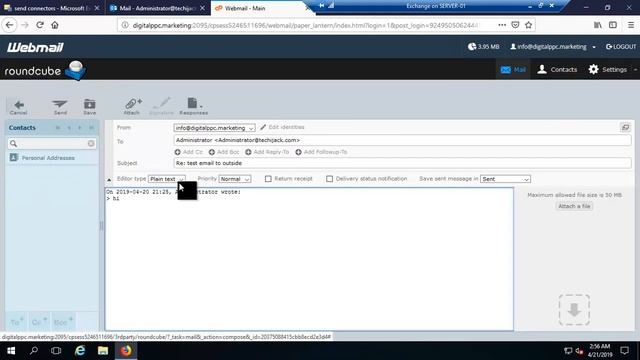640x360 pixels.
Task: Open roundcube Settings
Action: (608, 69)
